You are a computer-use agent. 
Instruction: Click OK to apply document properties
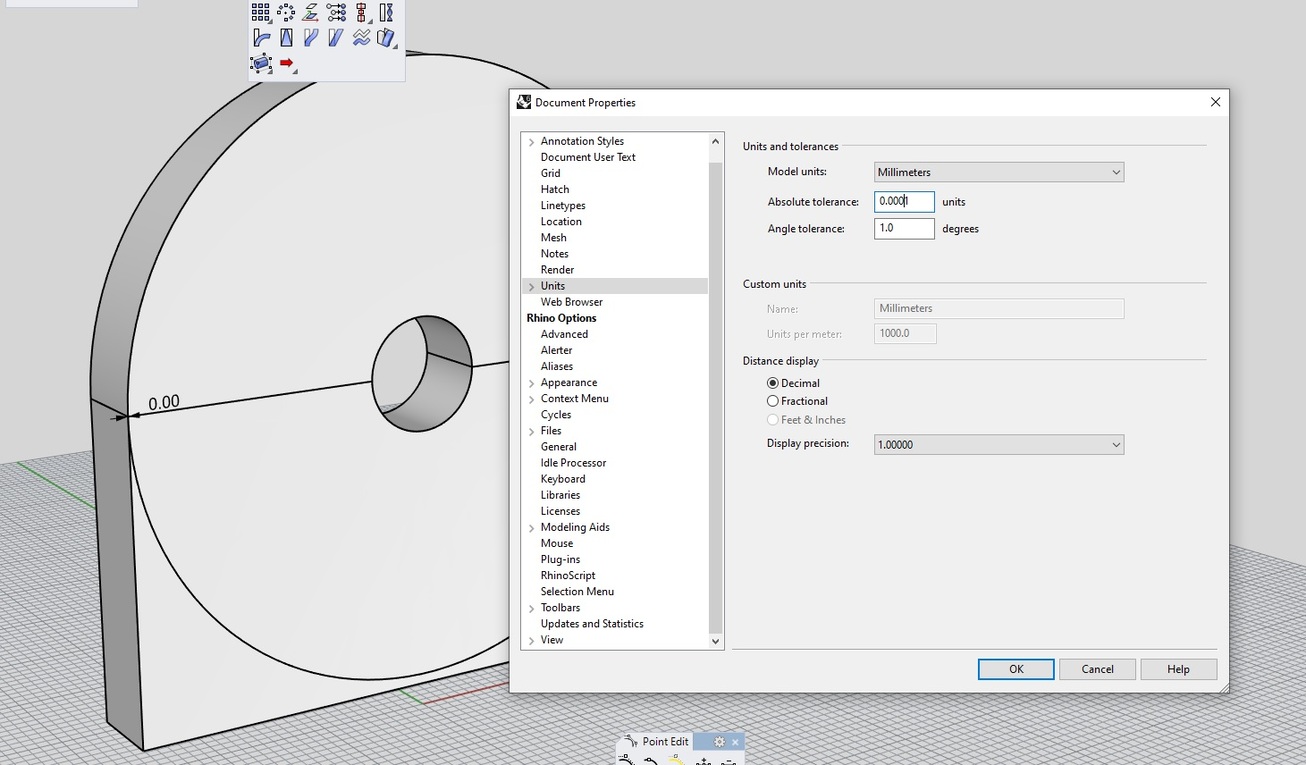coord(1015,669)
